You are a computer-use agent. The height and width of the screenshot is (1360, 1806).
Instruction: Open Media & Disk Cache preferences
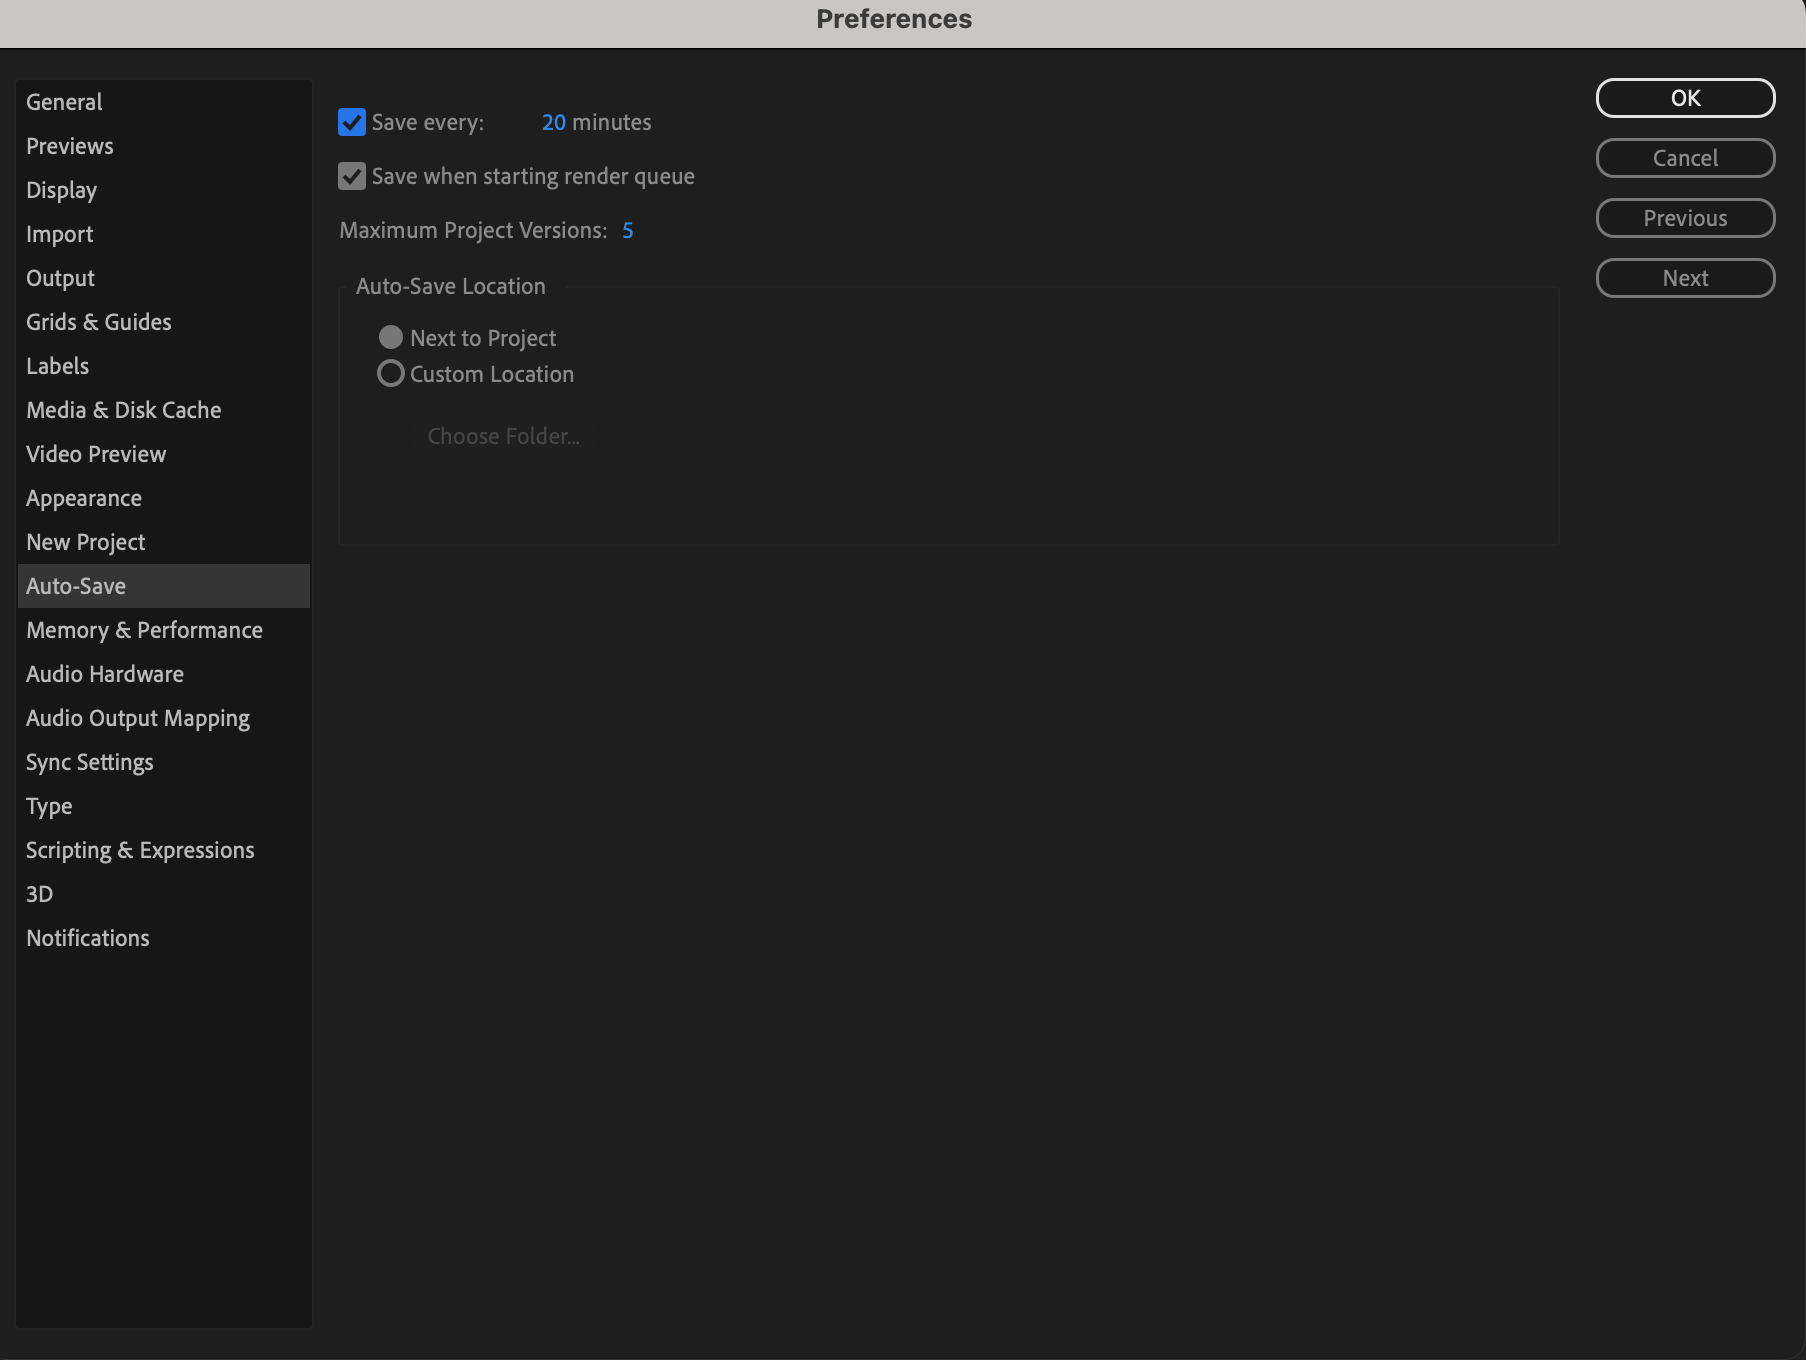(164, 410)
